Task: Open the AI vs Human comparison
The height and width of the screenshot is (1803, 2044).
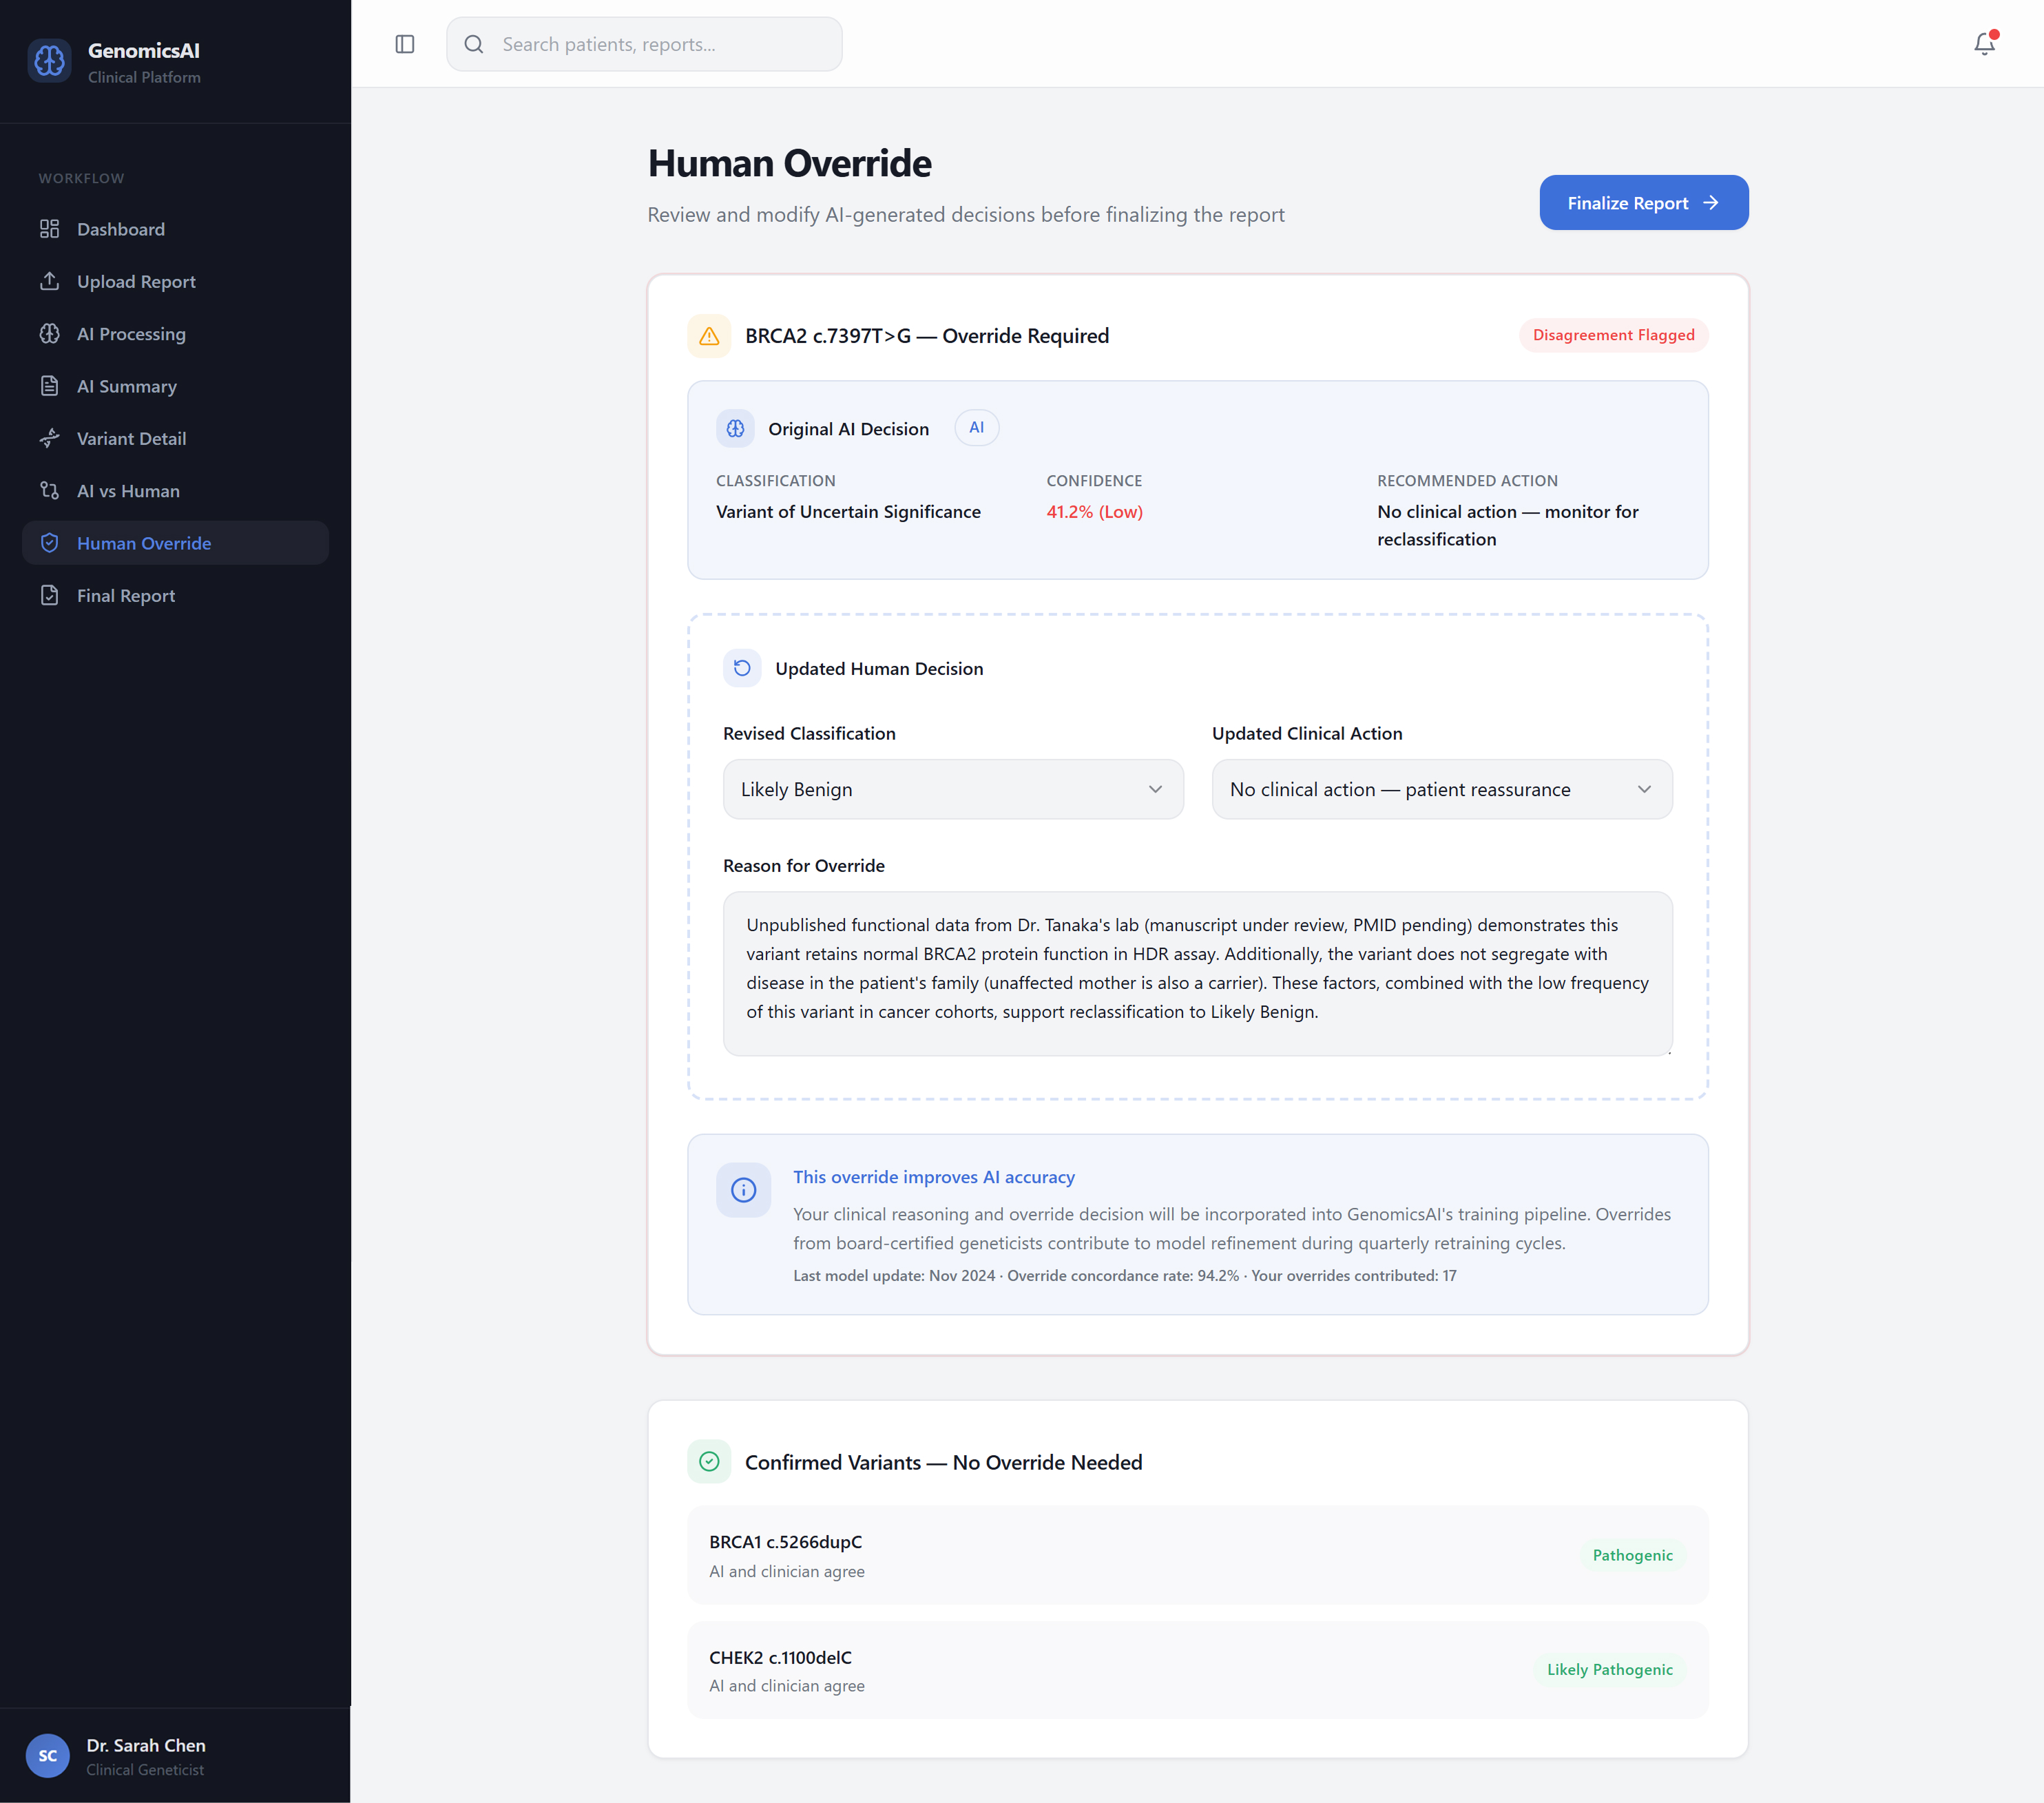Action: coord(175,491)
